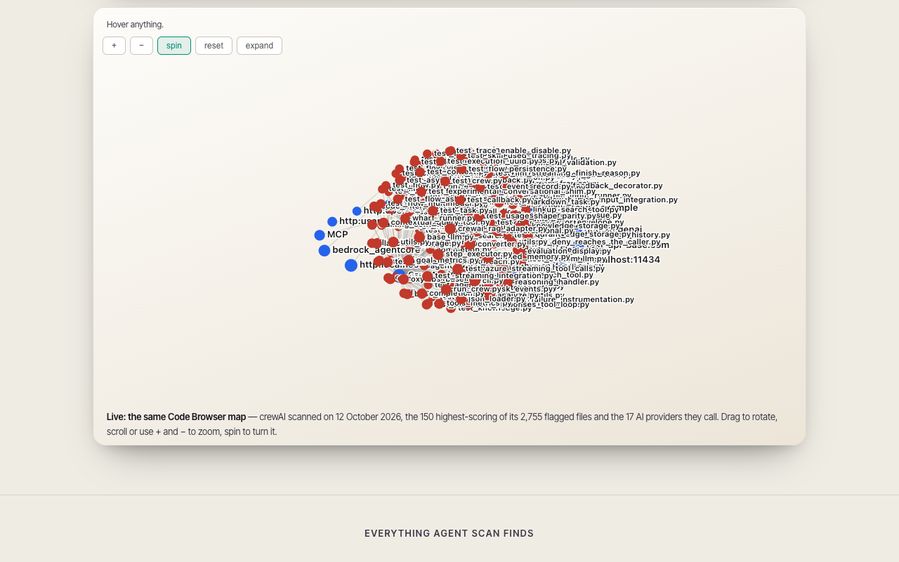Viewport: 899px width, 562px height.
Task: Click the step_executor.py label
Action: tap(479, 253)
